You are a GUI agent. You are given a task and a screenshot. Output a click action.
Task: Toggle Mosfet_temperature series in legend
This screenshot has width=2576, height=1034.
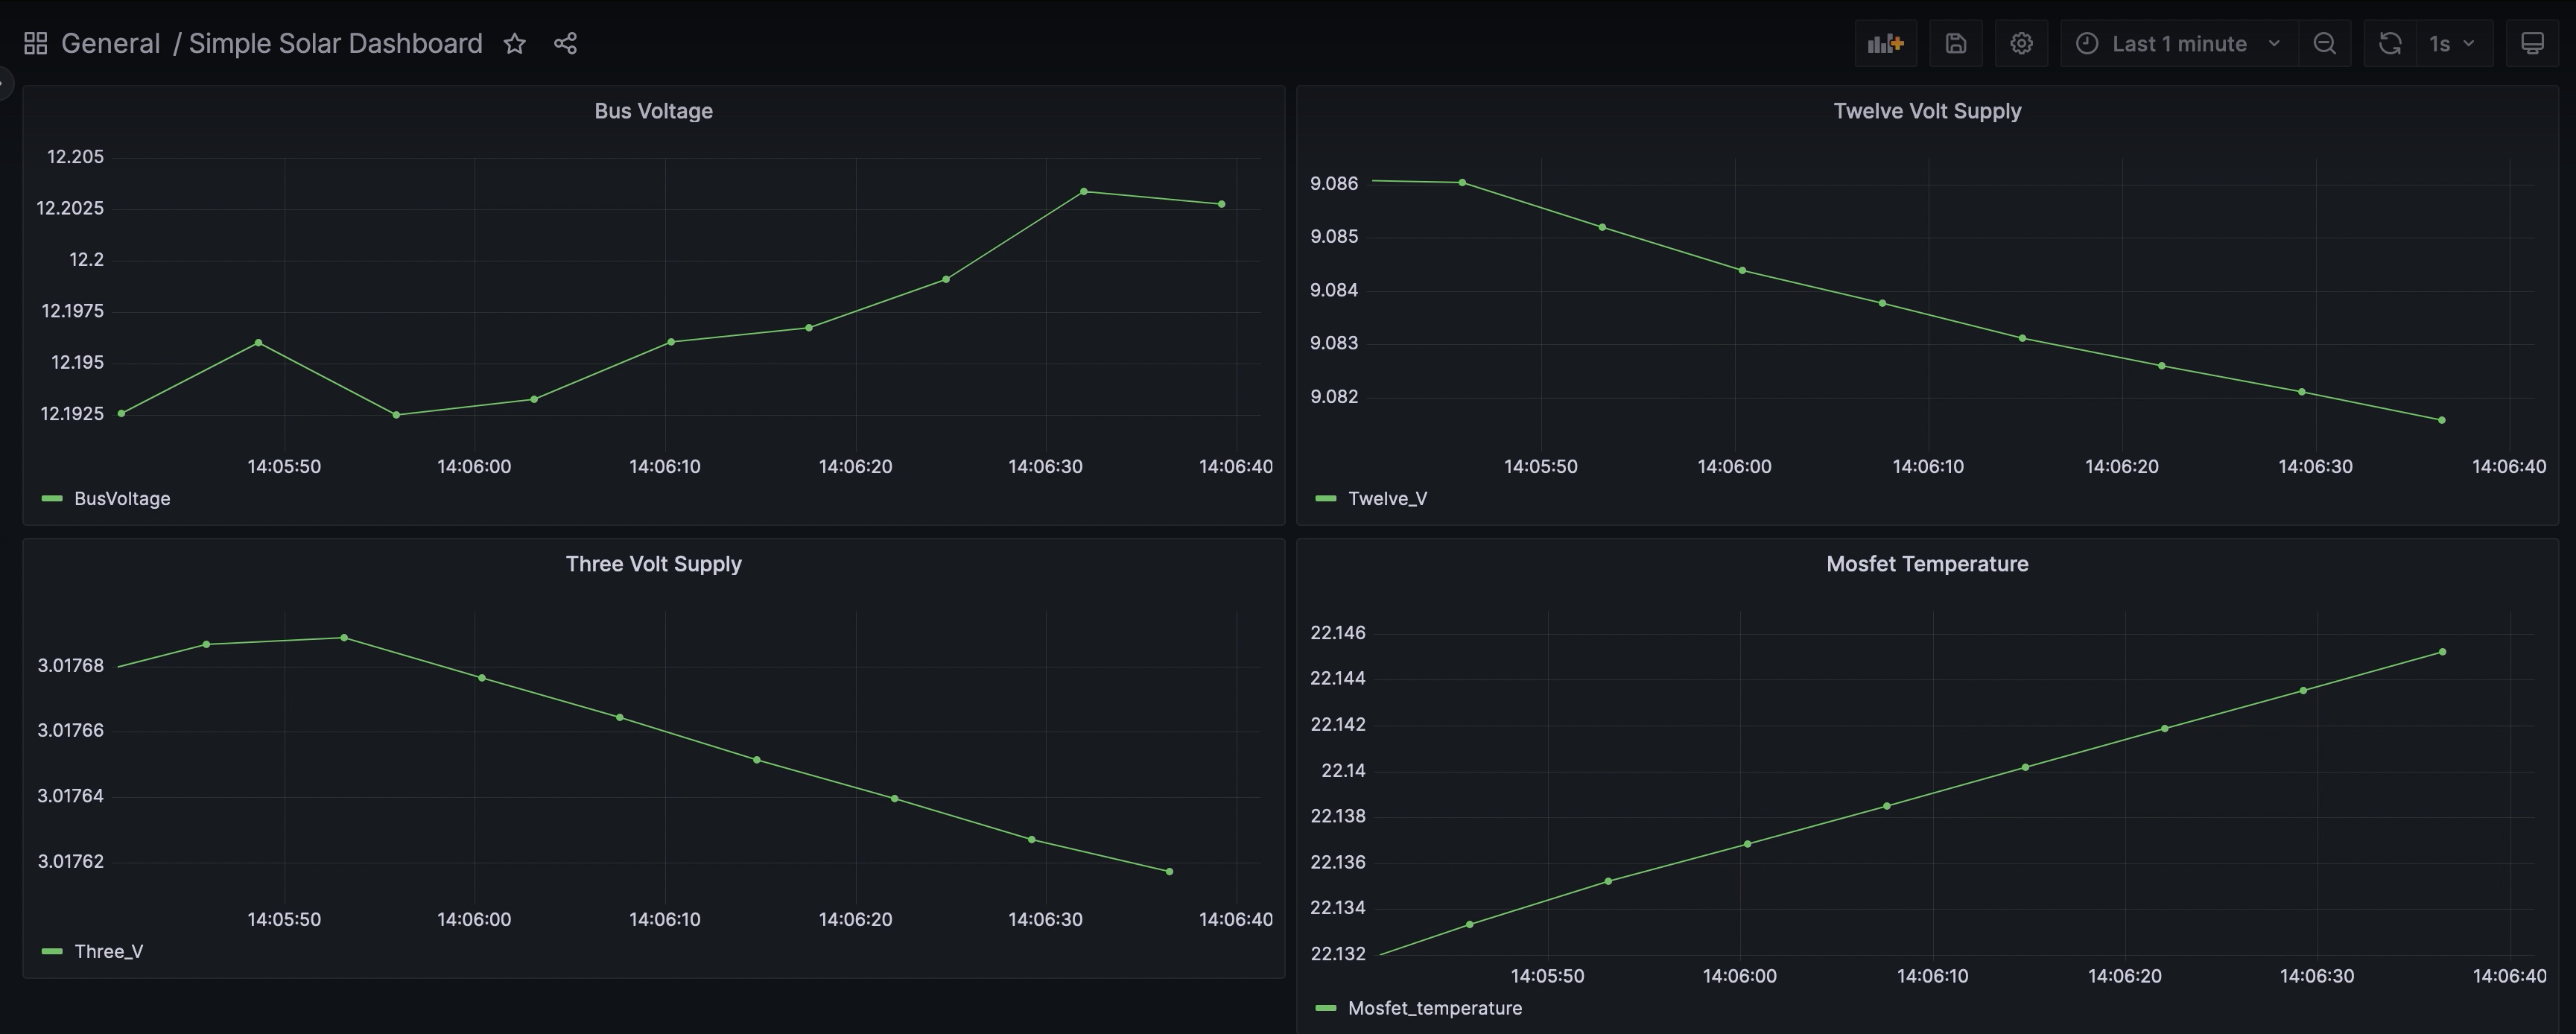point(1435,1008)
